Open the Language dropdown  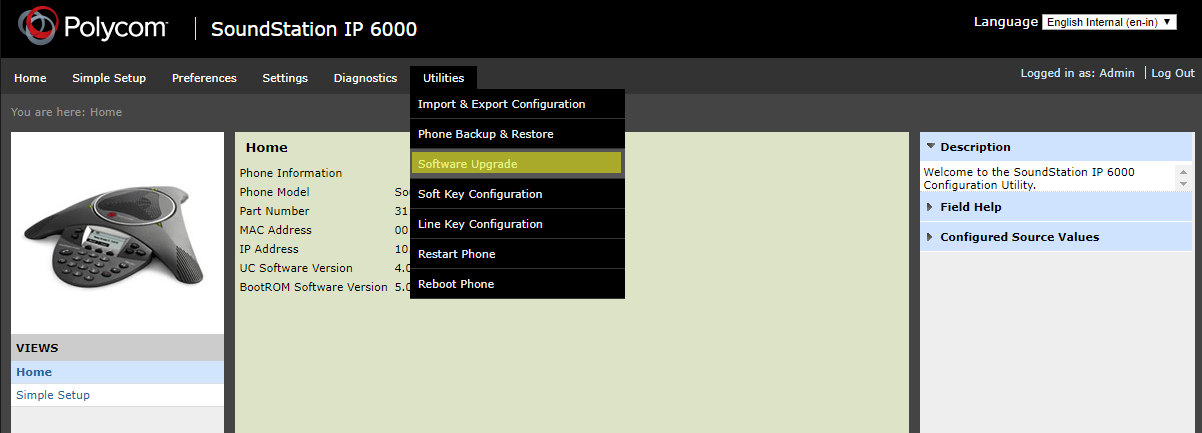[1108, 22]
